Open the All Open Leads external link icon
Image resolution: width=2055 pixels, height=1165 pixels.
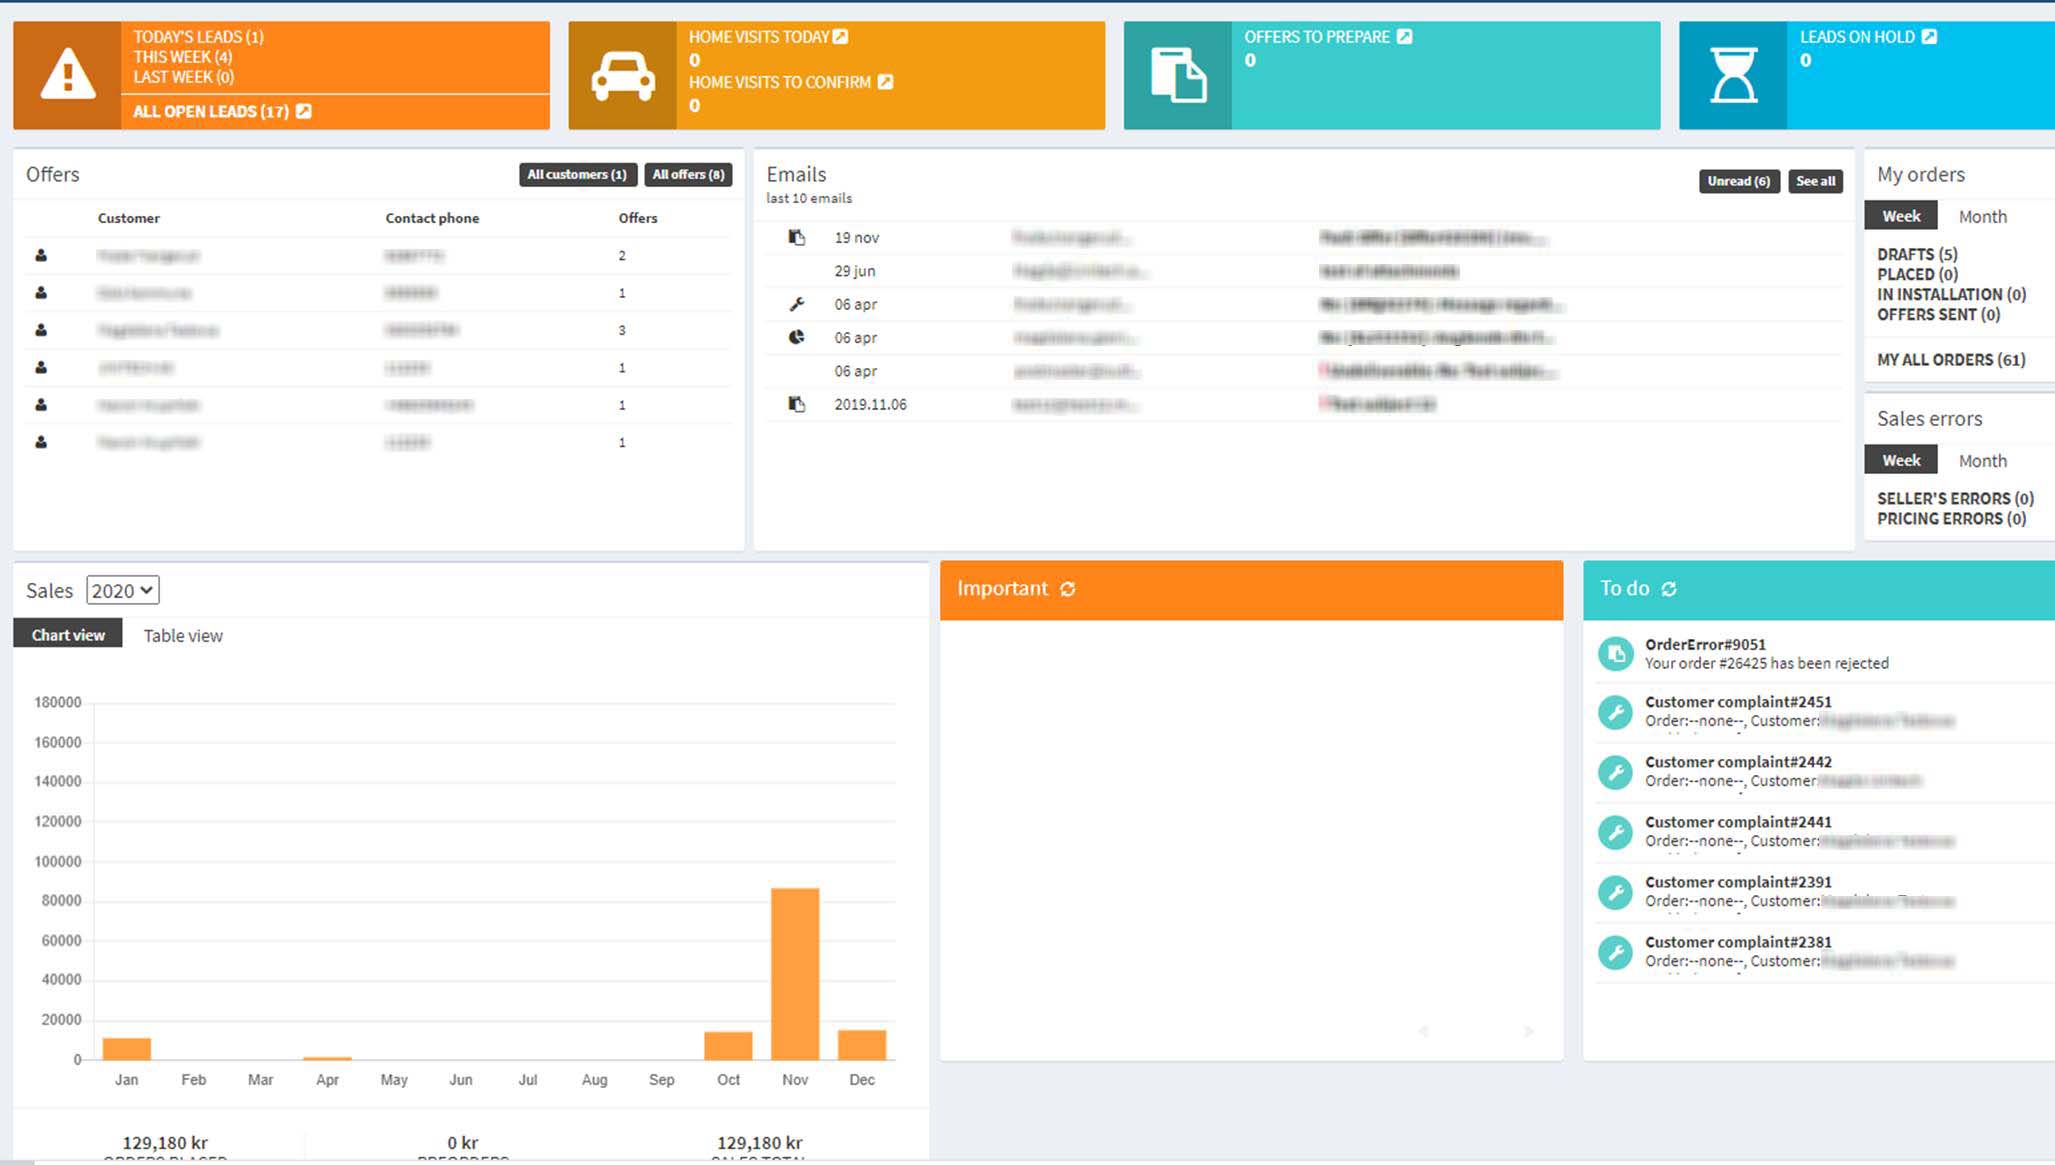[304, 111]
